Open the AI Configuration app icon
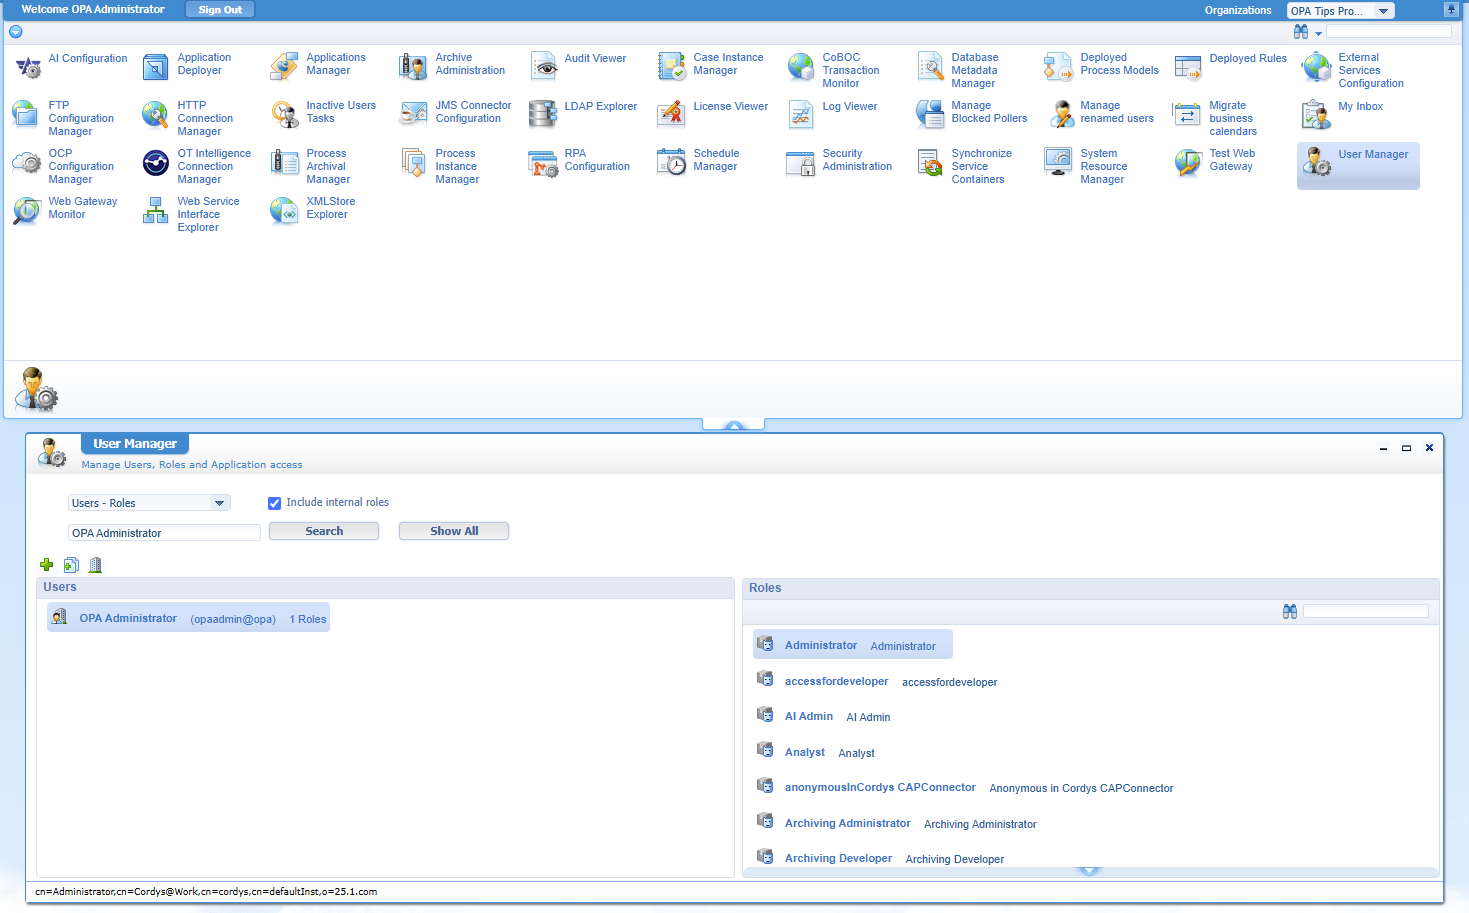This screenshot has width=1469, height=913. pos(28,67)
